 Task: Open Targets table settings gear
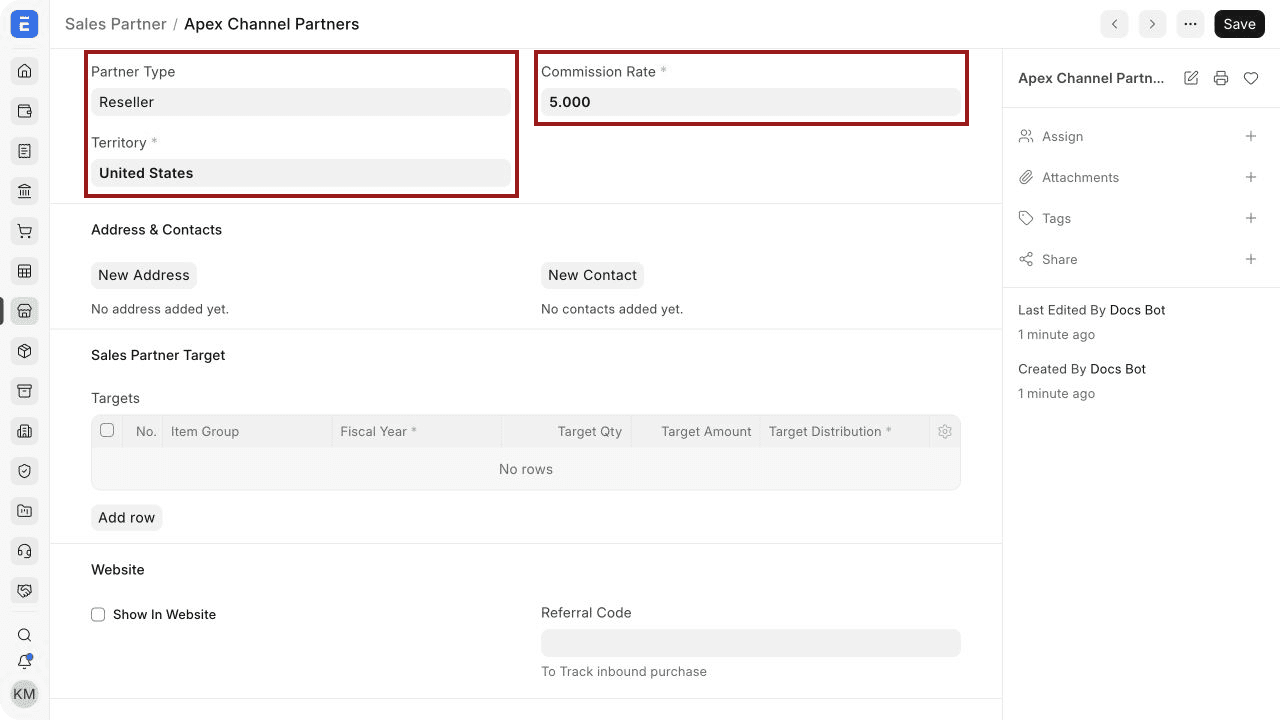[945, 432]
